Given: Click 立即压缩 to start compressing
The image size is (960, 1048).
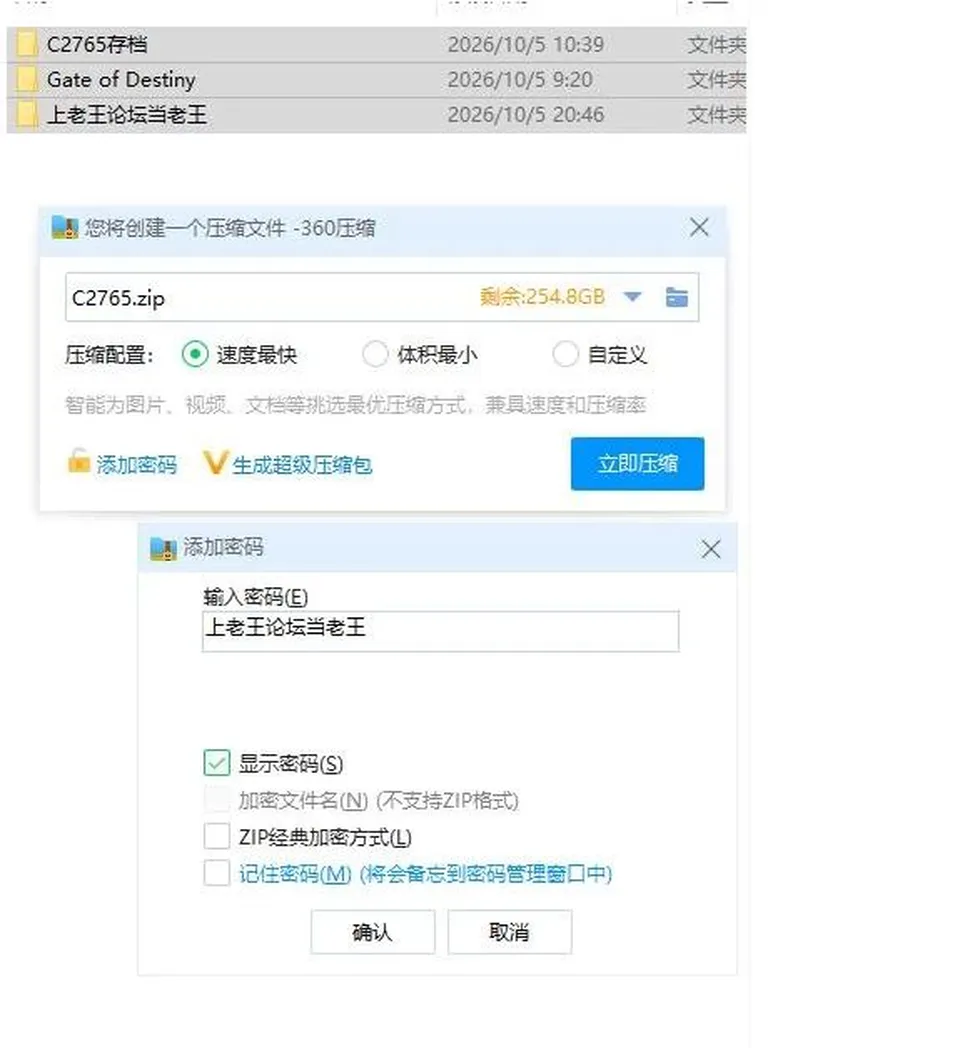Looking at the screenshot, I should (x=637, y=464).
